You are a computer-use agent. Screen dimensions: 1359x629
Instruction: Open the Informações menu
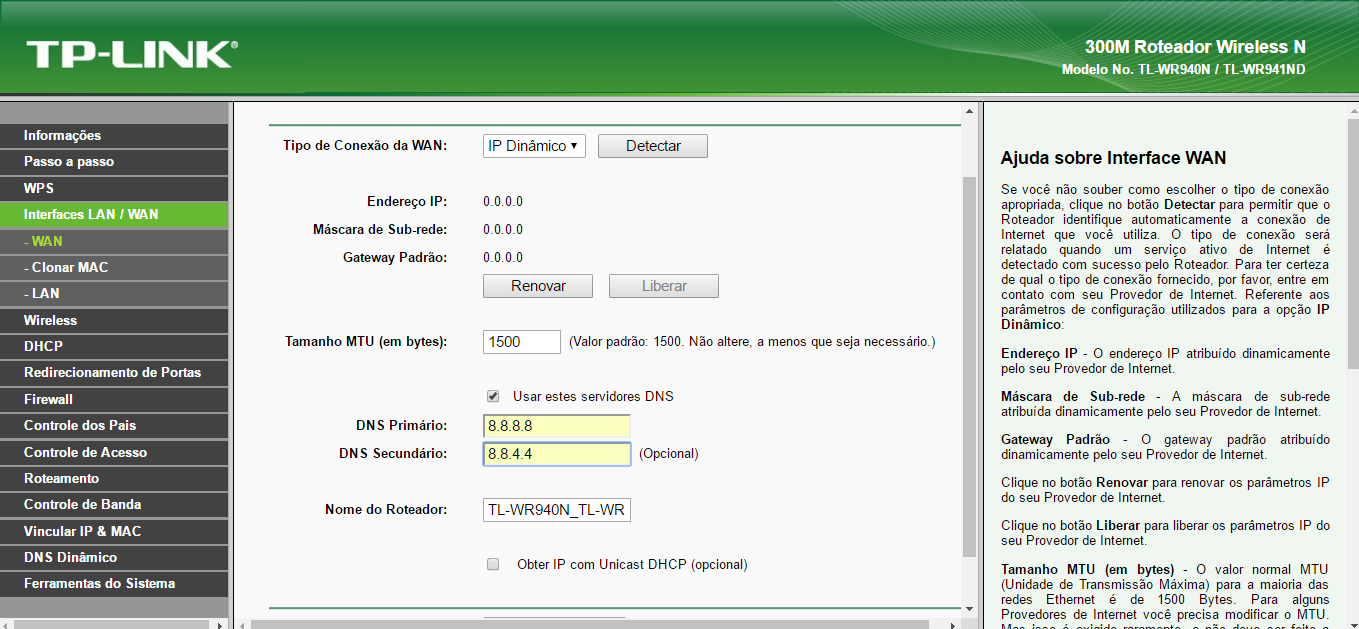(x=114, y=135)
